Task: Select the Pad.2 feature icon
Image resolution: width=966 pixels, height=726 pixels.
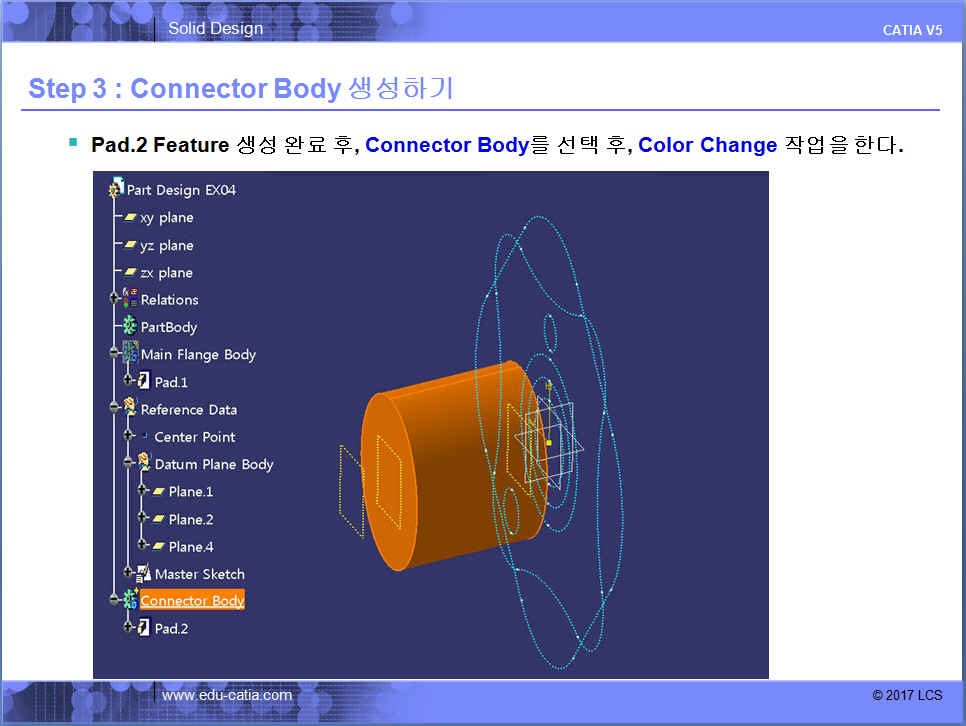Action: (144, 628)
